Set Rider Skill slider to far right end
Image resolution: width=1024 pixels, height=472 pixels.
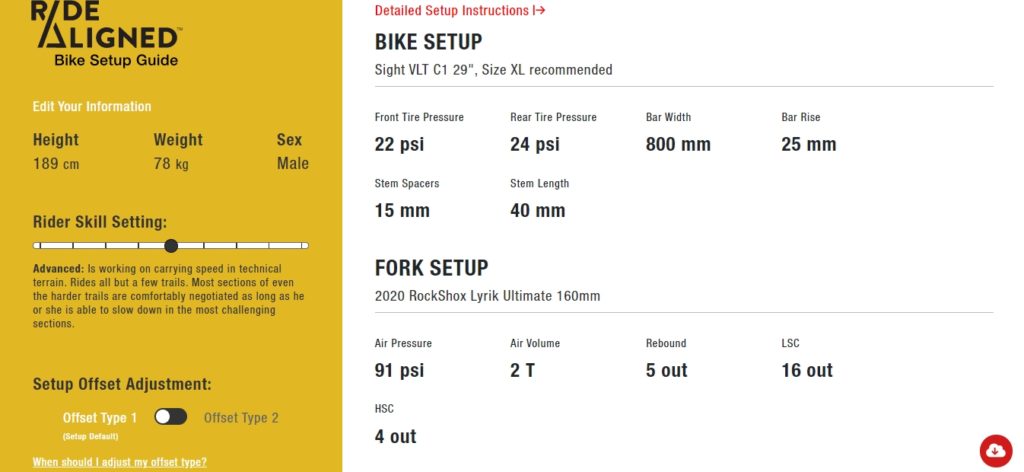coord(305,245)
